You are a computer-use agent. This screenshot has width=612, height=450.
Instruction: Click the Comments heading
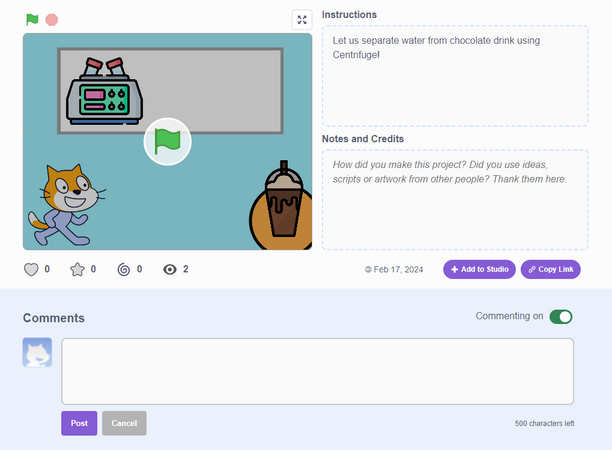tap(54, 318)
